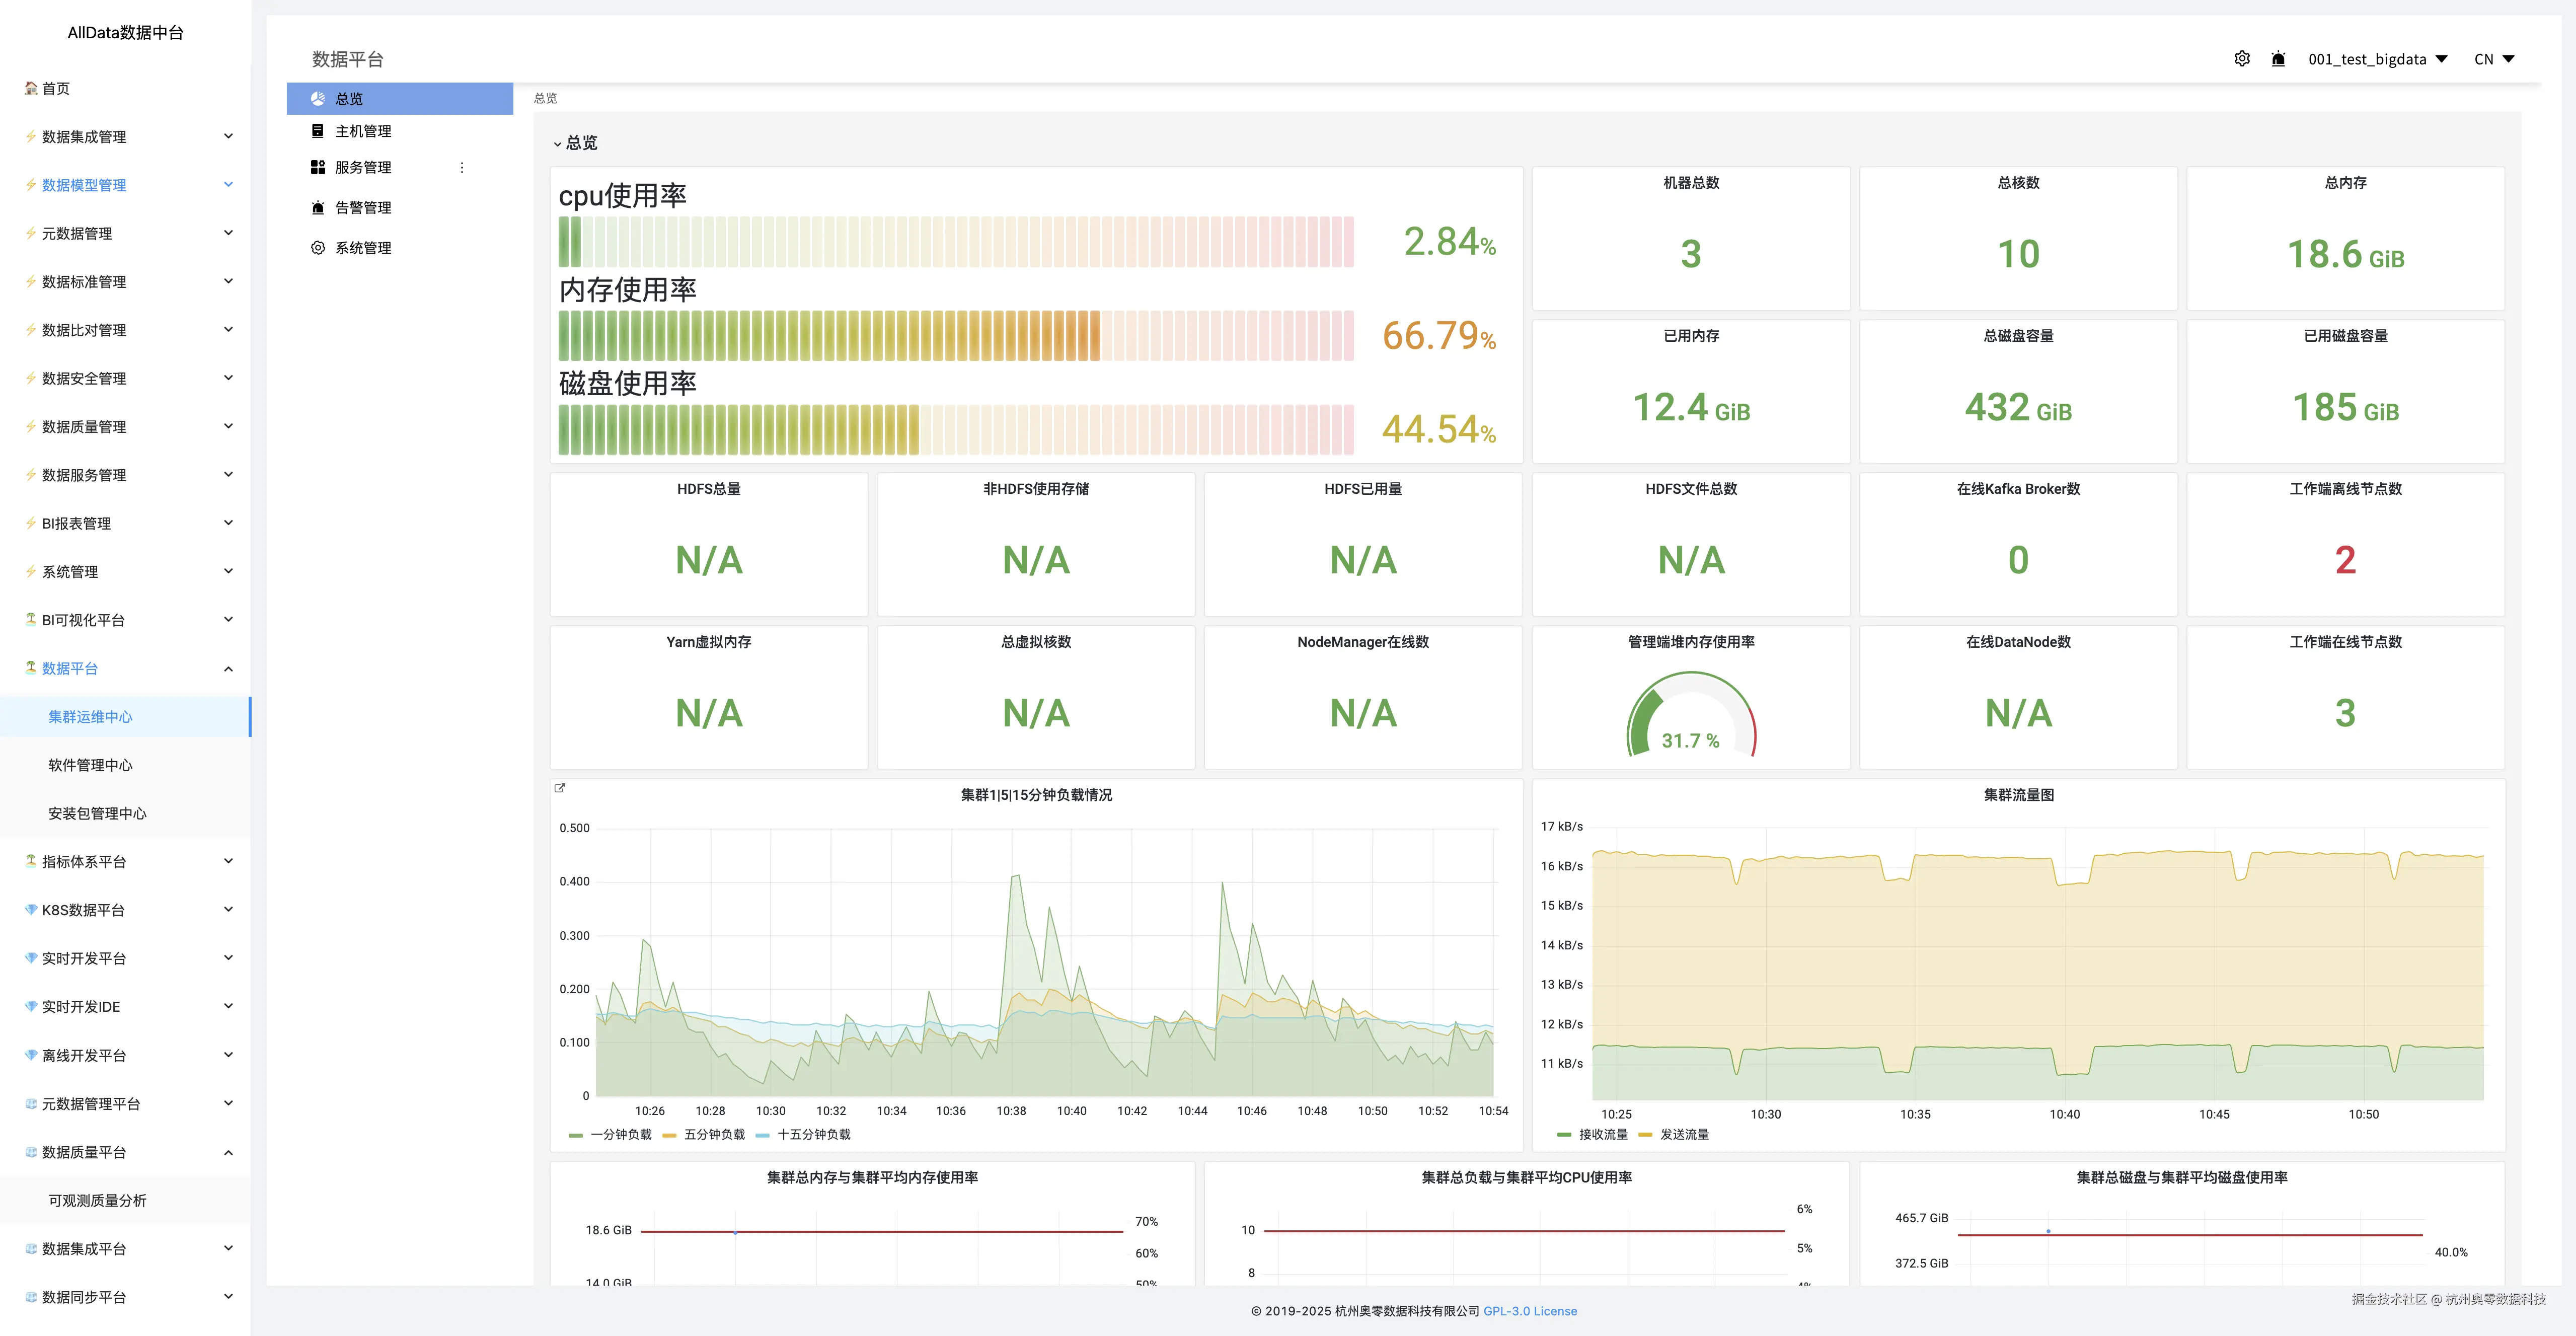Click the load chart share icon
Screen dimensions: 2576x1336
coord(560,788)
